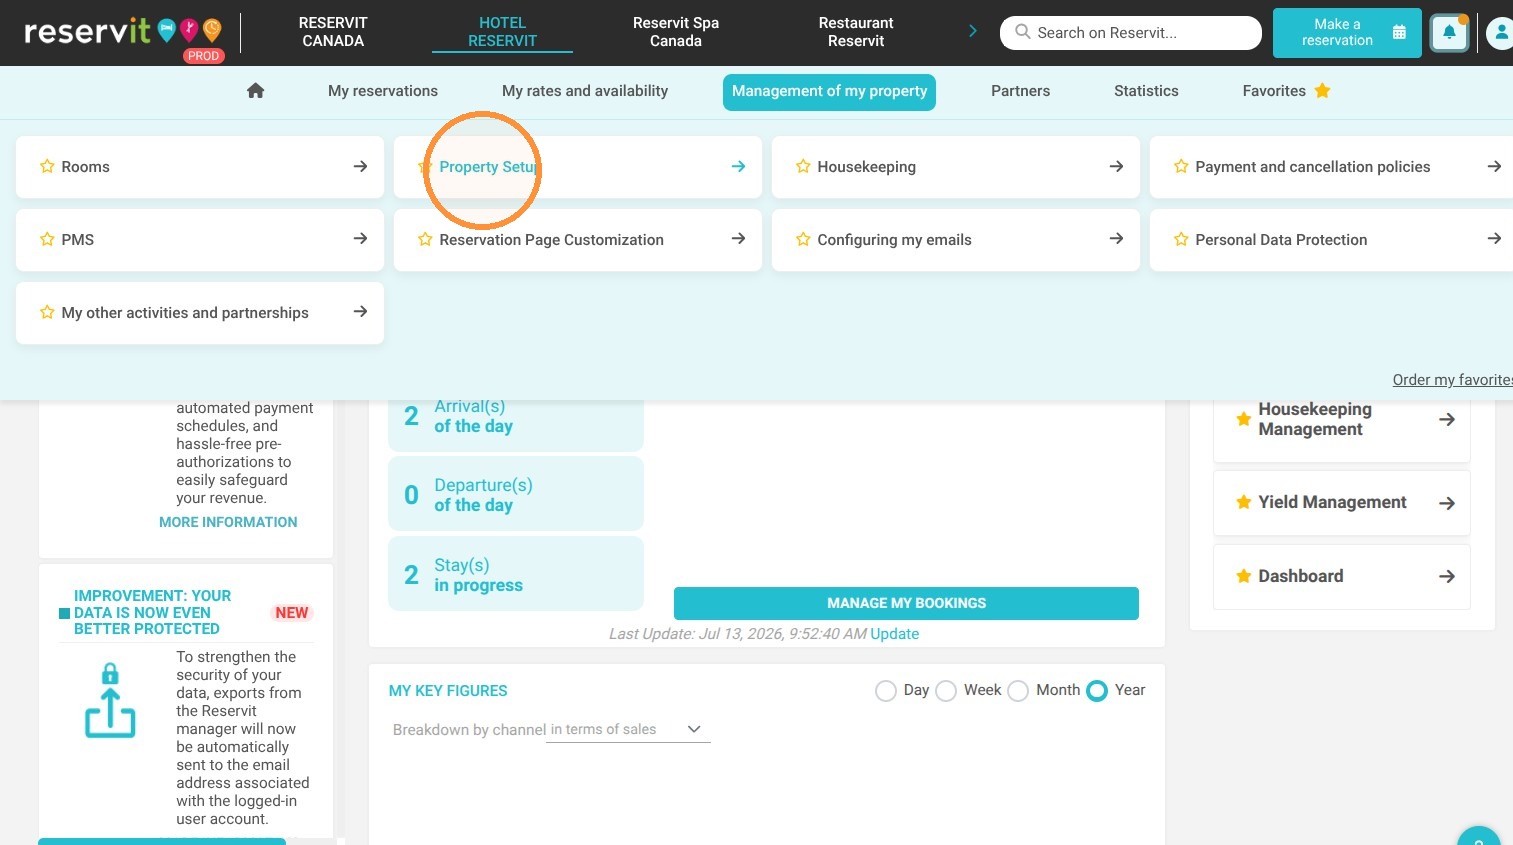Viewport: 1513px width, 845px height.
Task: Star Configuring my emails entry
Action: 803,240
